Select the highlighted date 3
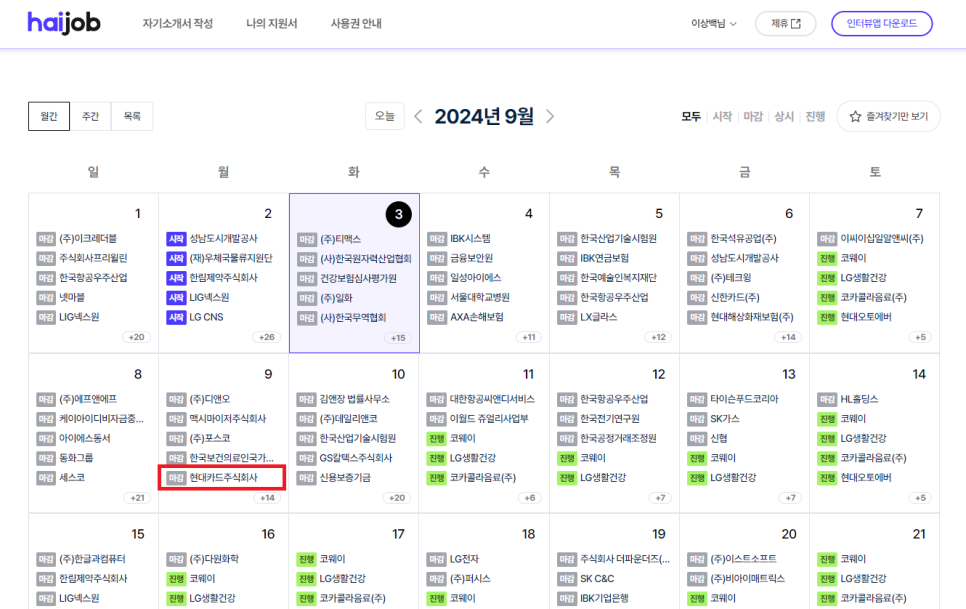This screenshot has width=966, height=609. (399, 214)
